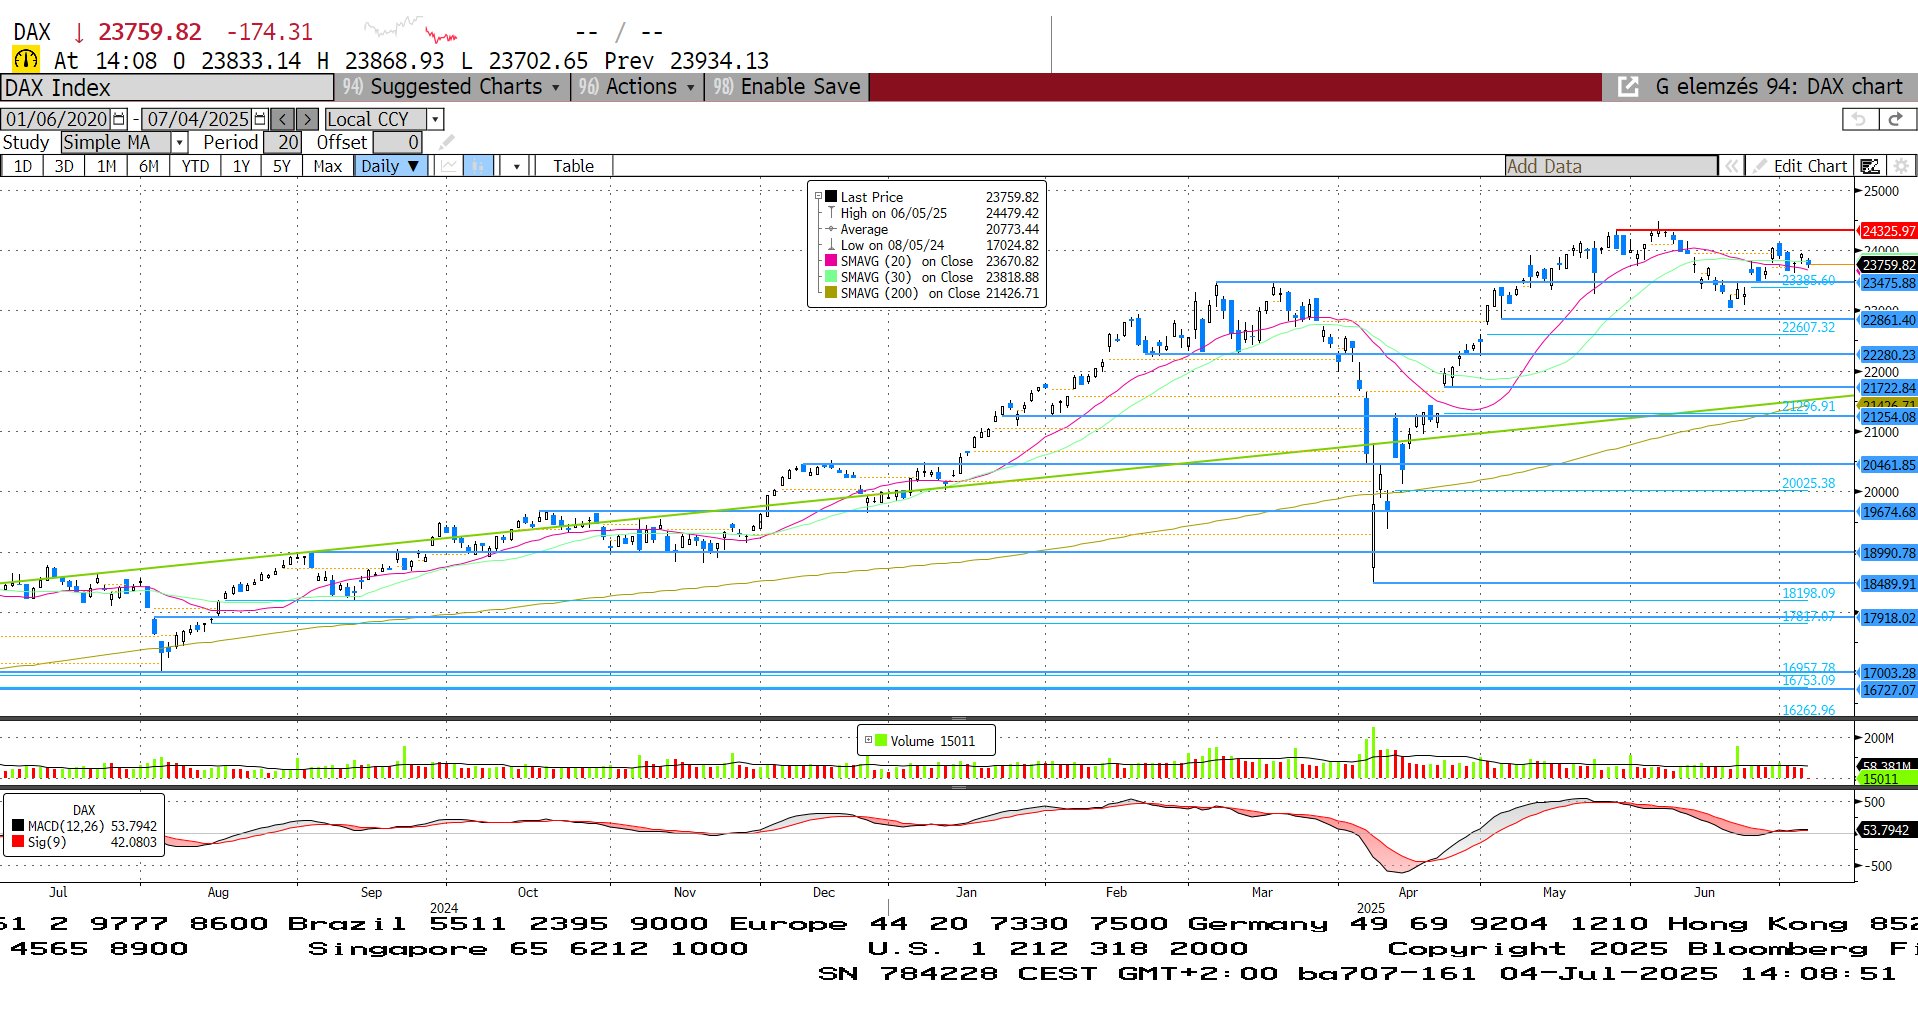
Task: Open the chart type options dropdown arrow
Action: click(516, 166)
